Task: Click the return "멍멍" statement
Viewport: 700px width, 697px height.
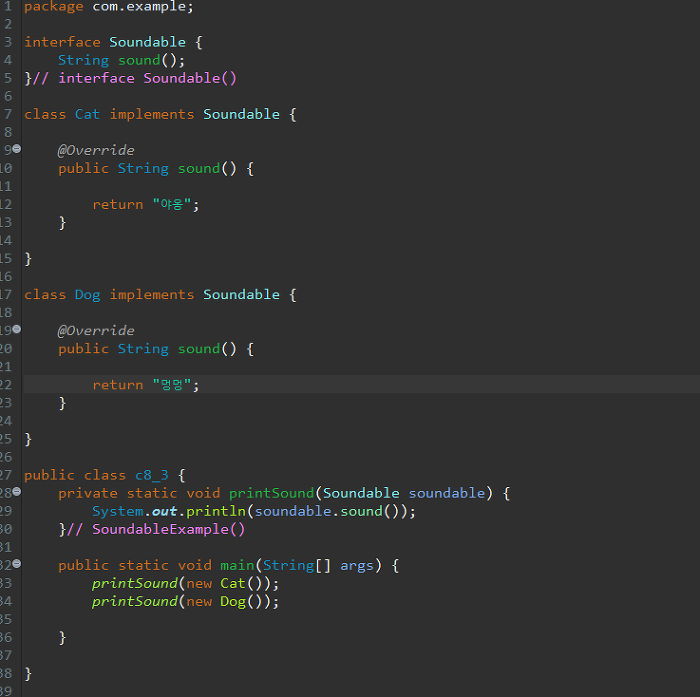Action: point(146,385)
